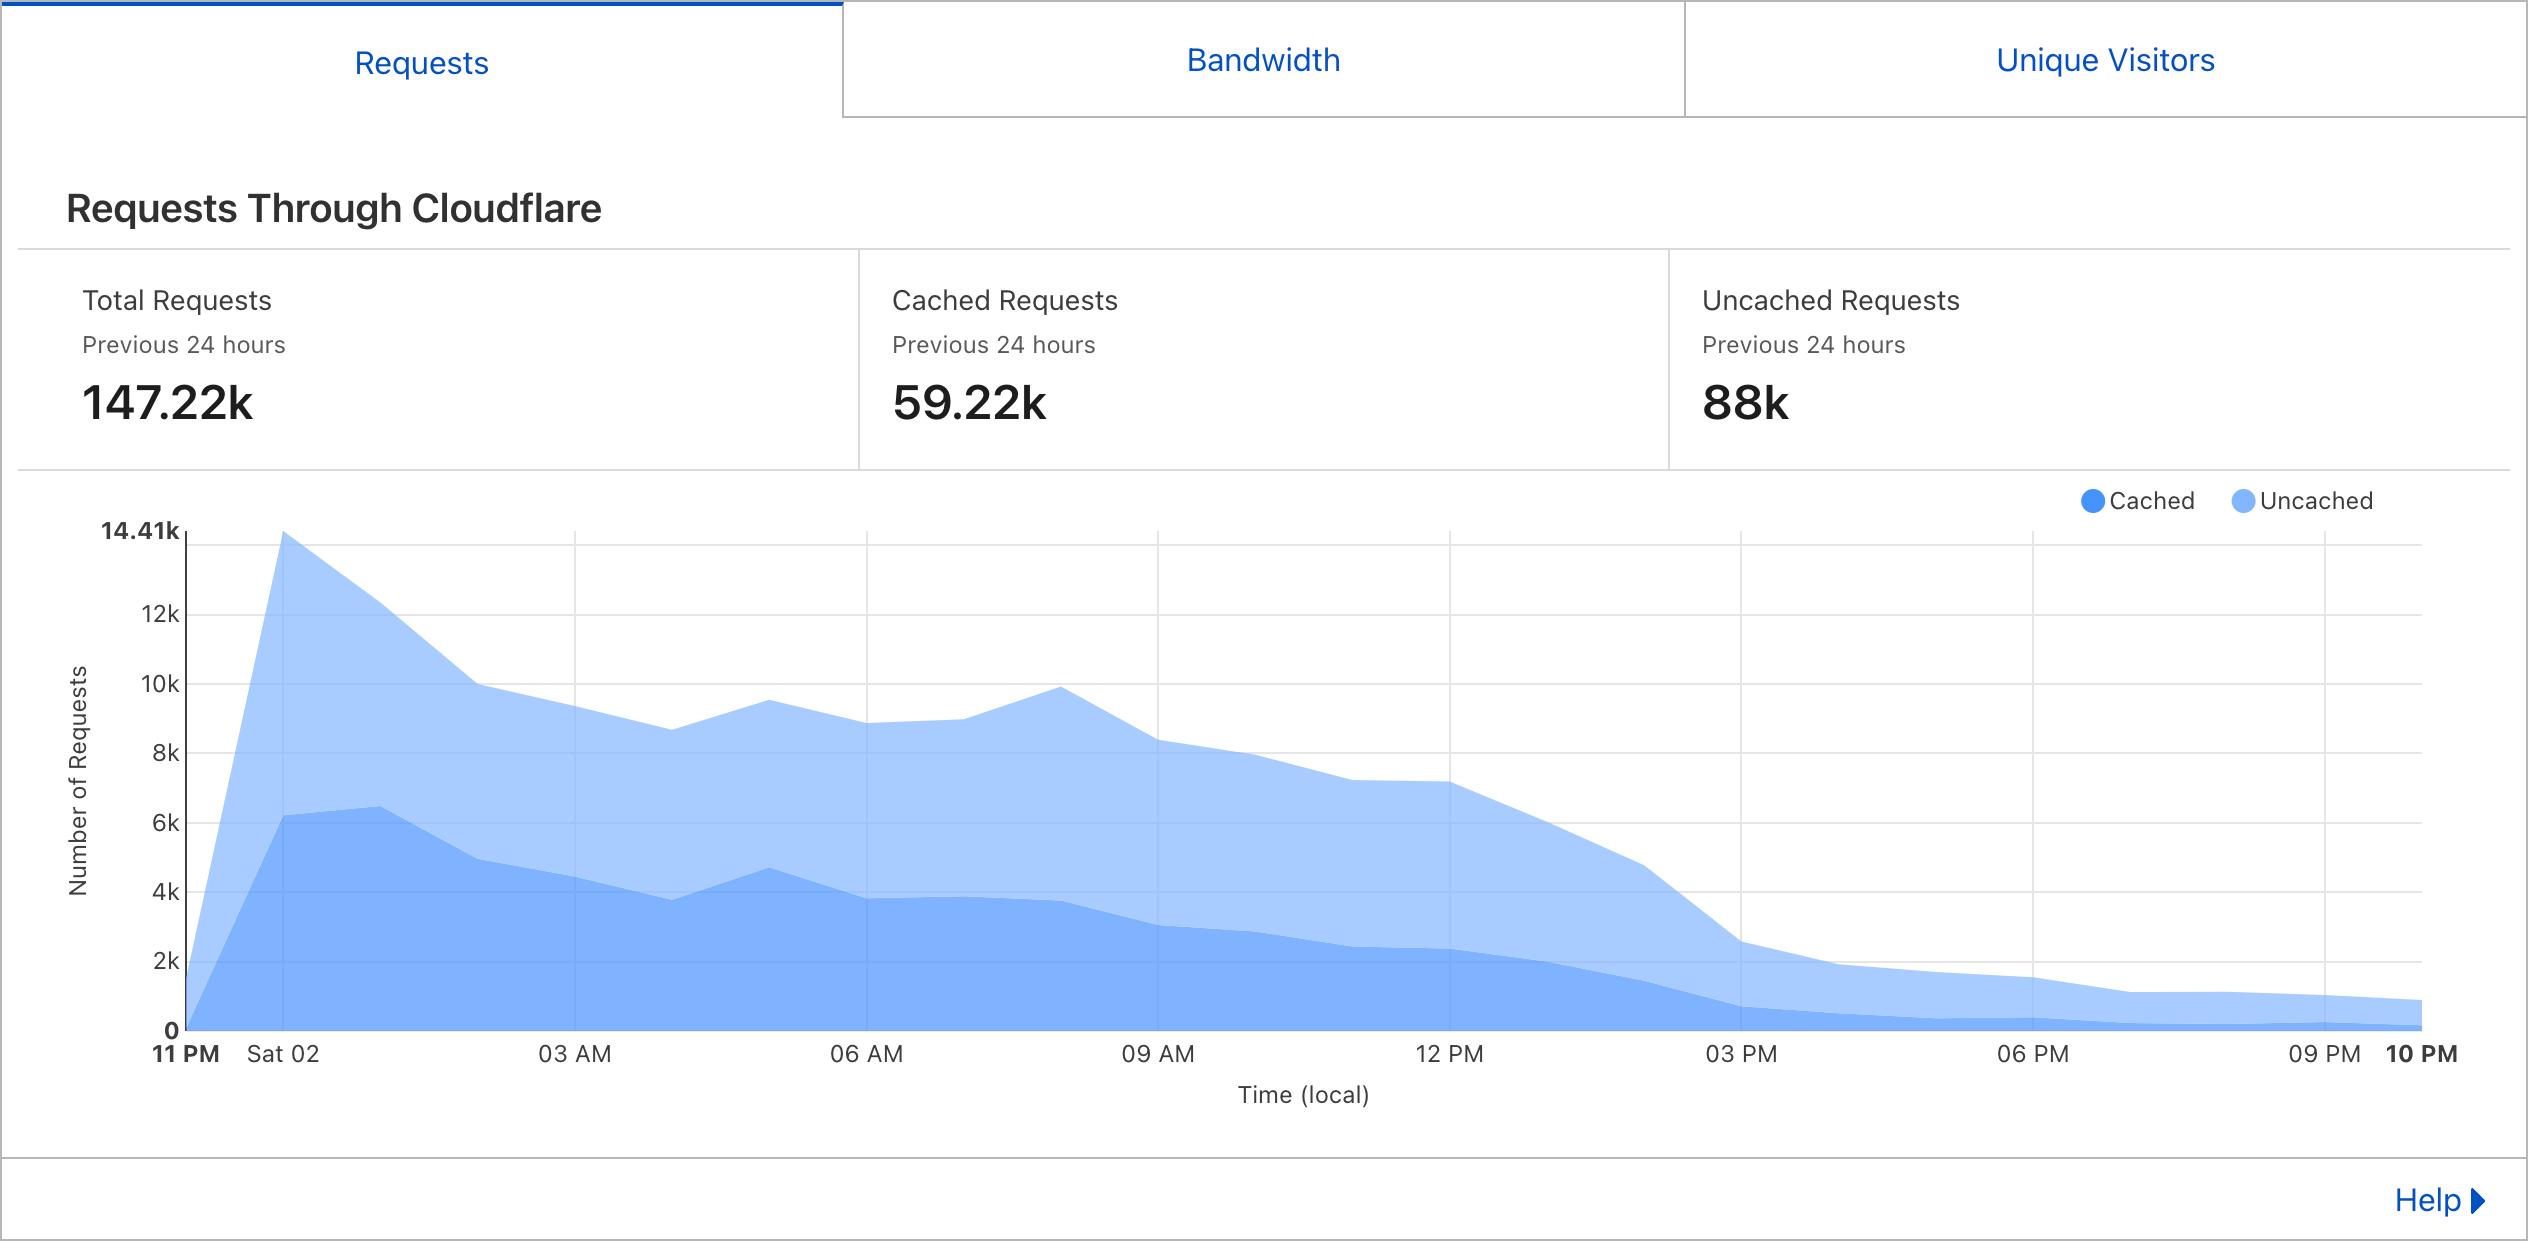This screenshot has height=1241, width=2528.
Task: Click the 12 PM time axis label
Action: pos(1449,1054)
